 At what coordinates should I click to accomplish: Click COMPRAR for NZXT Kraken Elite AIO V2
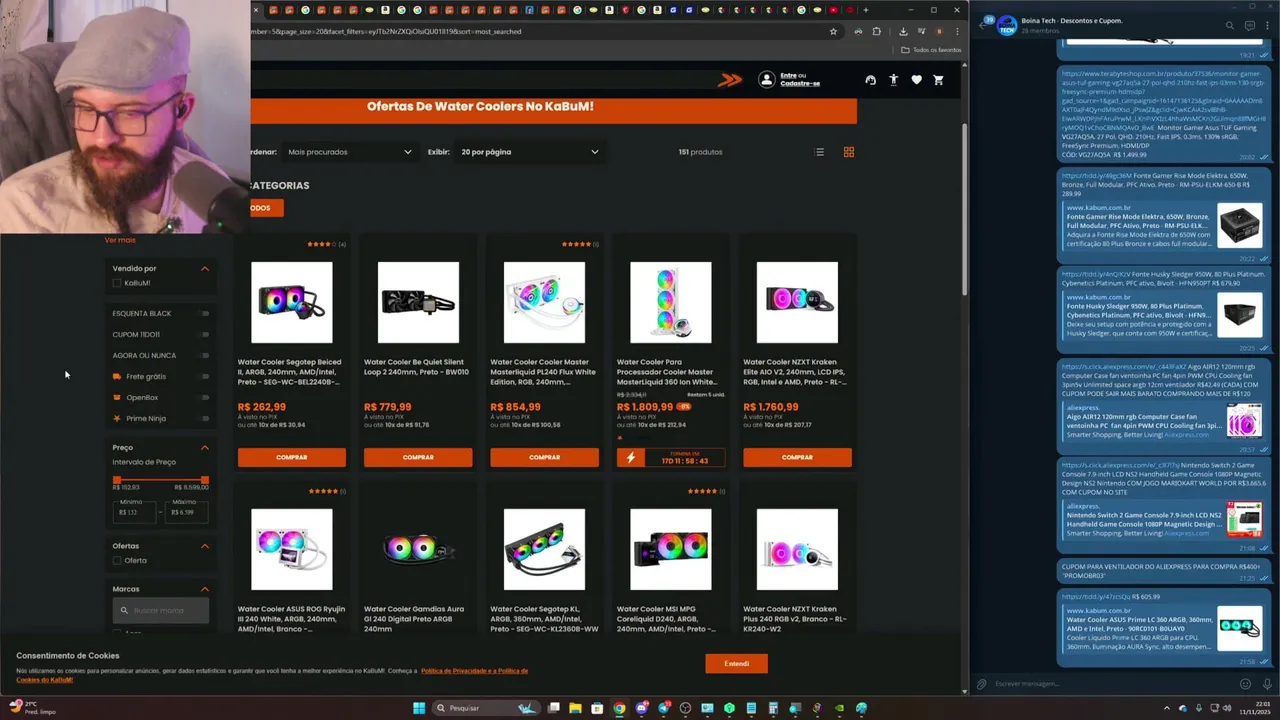click(x=797, y=457)
